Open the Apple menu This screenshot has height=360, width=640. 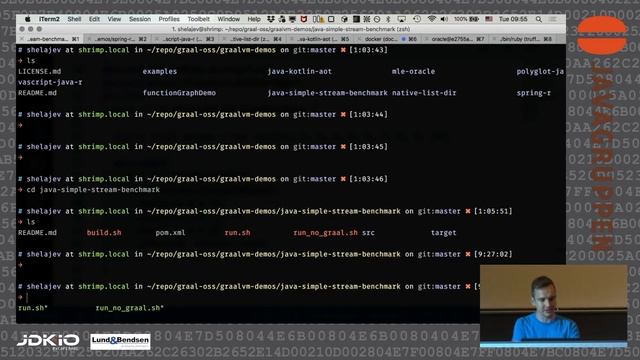tap(28, 19)
